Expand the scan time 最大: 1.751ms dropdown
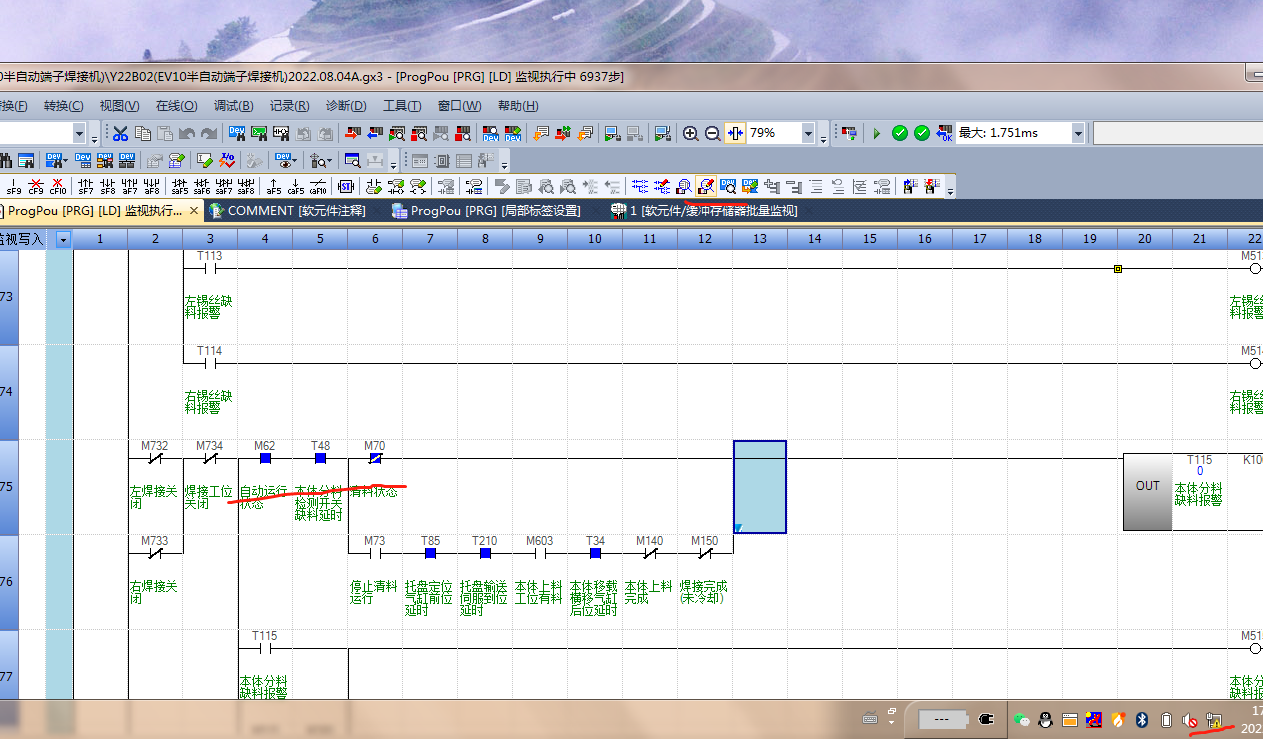This screenshot has width=1263, height=739. pos(1077,133)
